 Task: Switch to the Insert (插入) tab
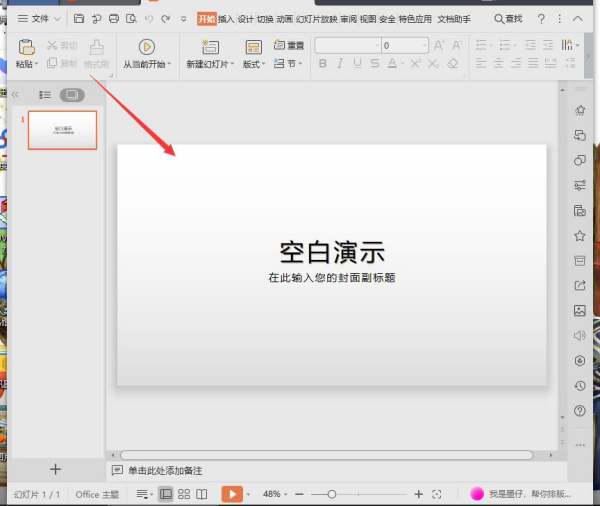226,19
